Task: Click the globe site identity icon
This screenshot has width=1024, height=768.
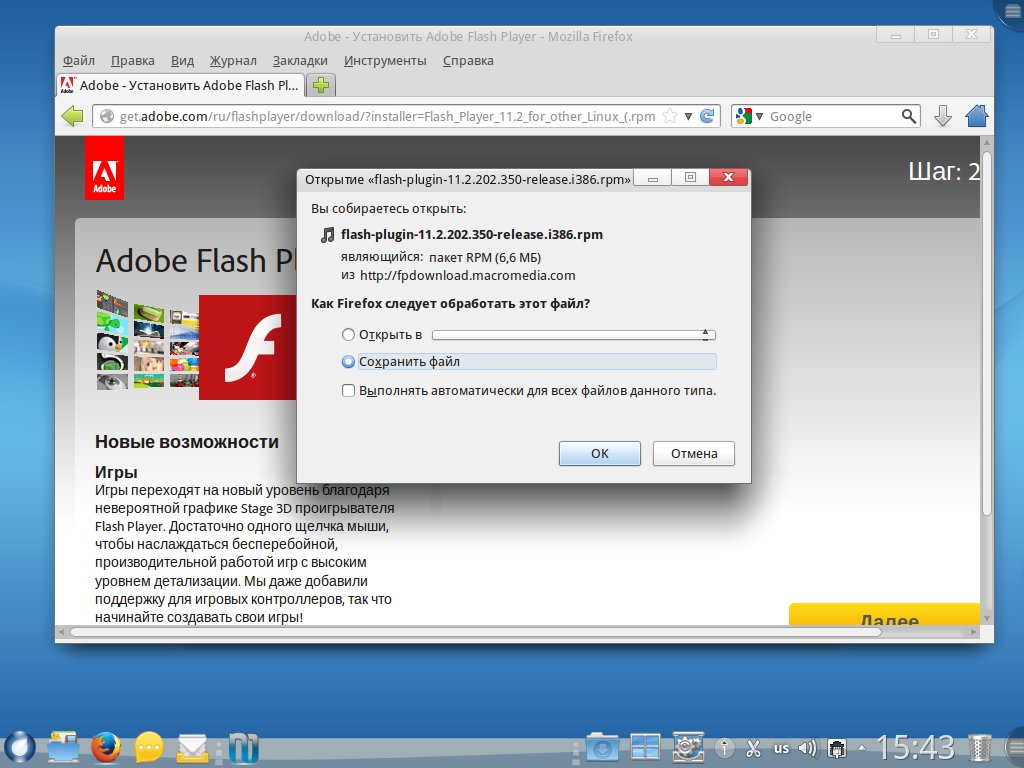Action: [x=107, y=116]
